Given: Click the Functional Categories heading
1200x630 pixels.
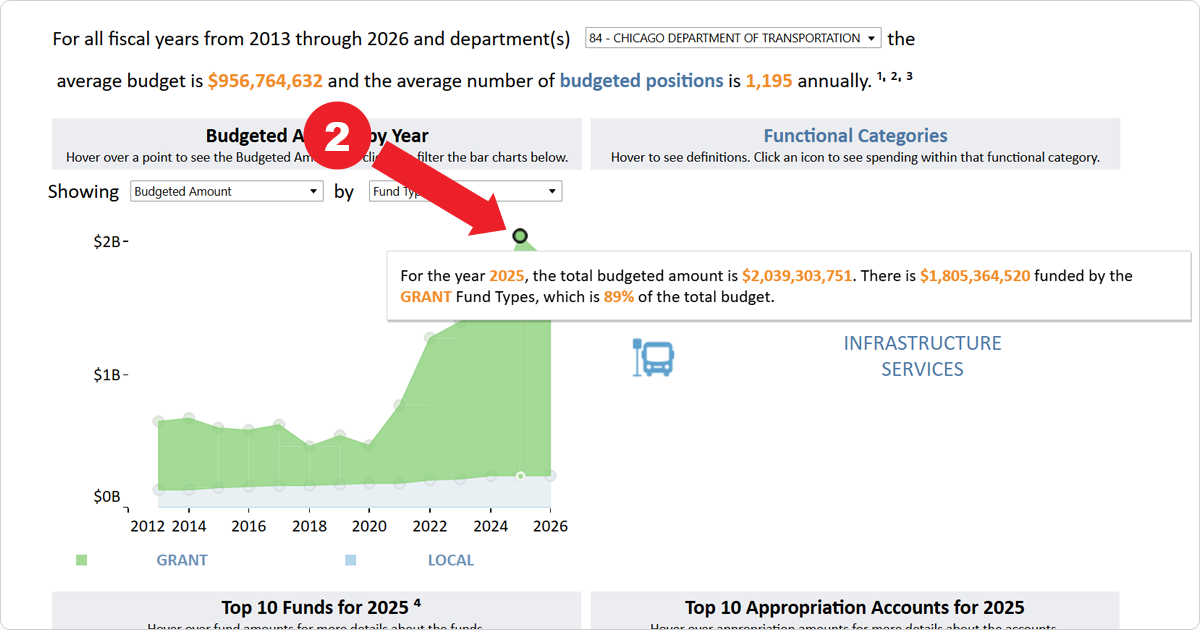Looking at the screenshot, I should click(x=855, y=135).
